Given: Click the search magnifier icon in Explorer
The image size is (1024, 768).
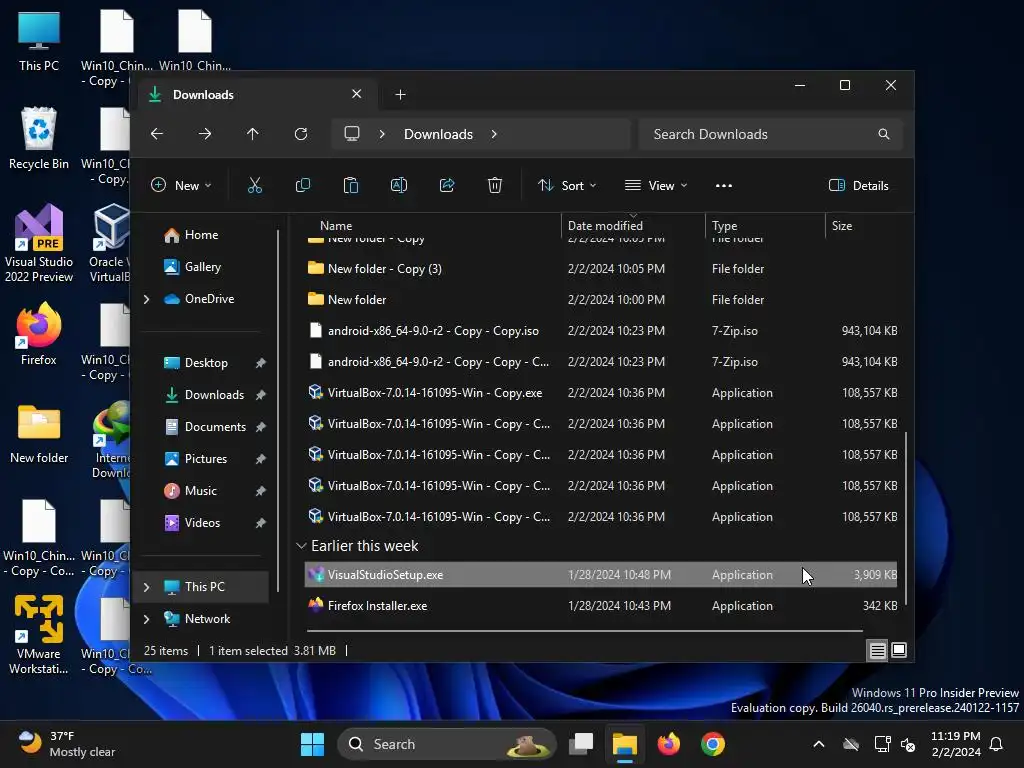Looking at the screenshot, I should click(x=884, y=134).
